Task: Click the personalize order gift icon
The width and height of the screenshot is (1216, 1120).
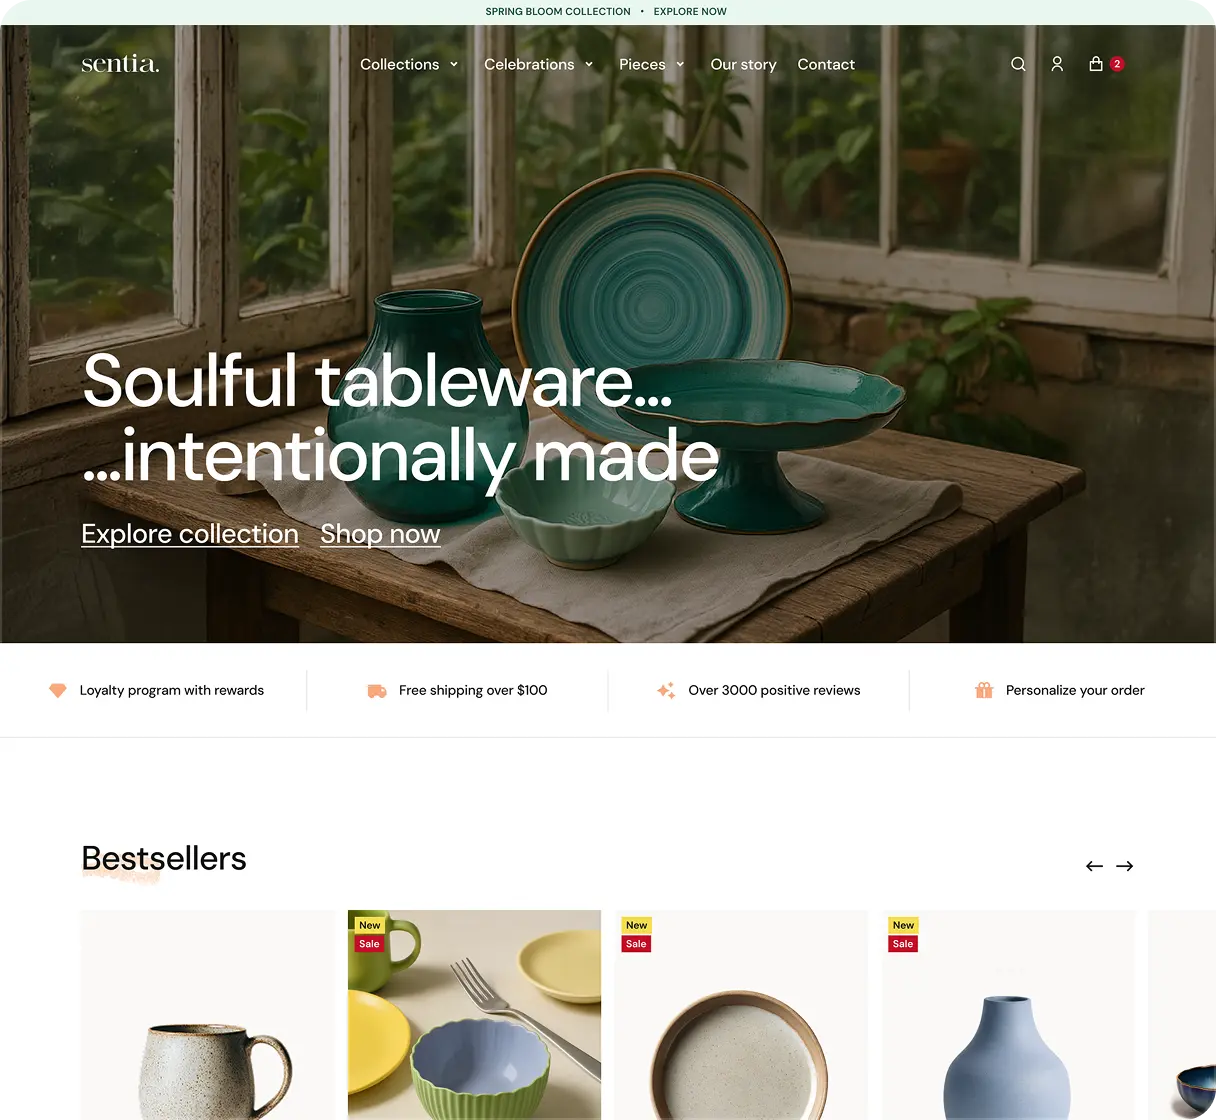Action: [x=984, y=690]
